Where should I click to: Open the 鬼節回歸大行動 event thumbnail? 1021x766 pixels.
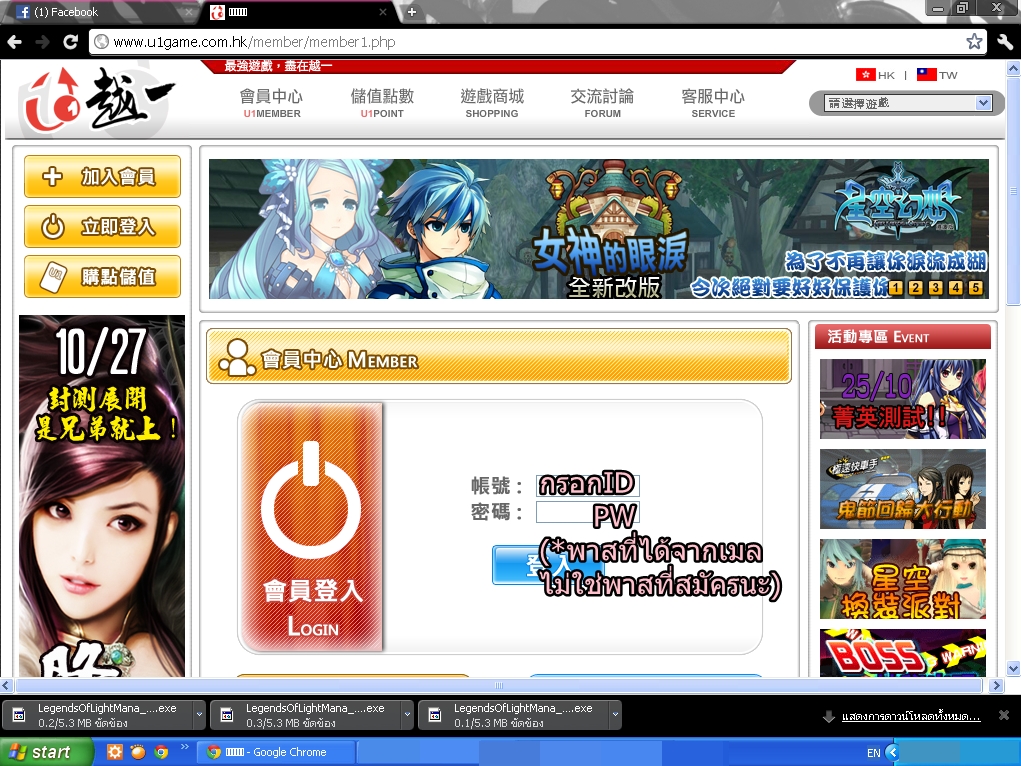(902, 489)
